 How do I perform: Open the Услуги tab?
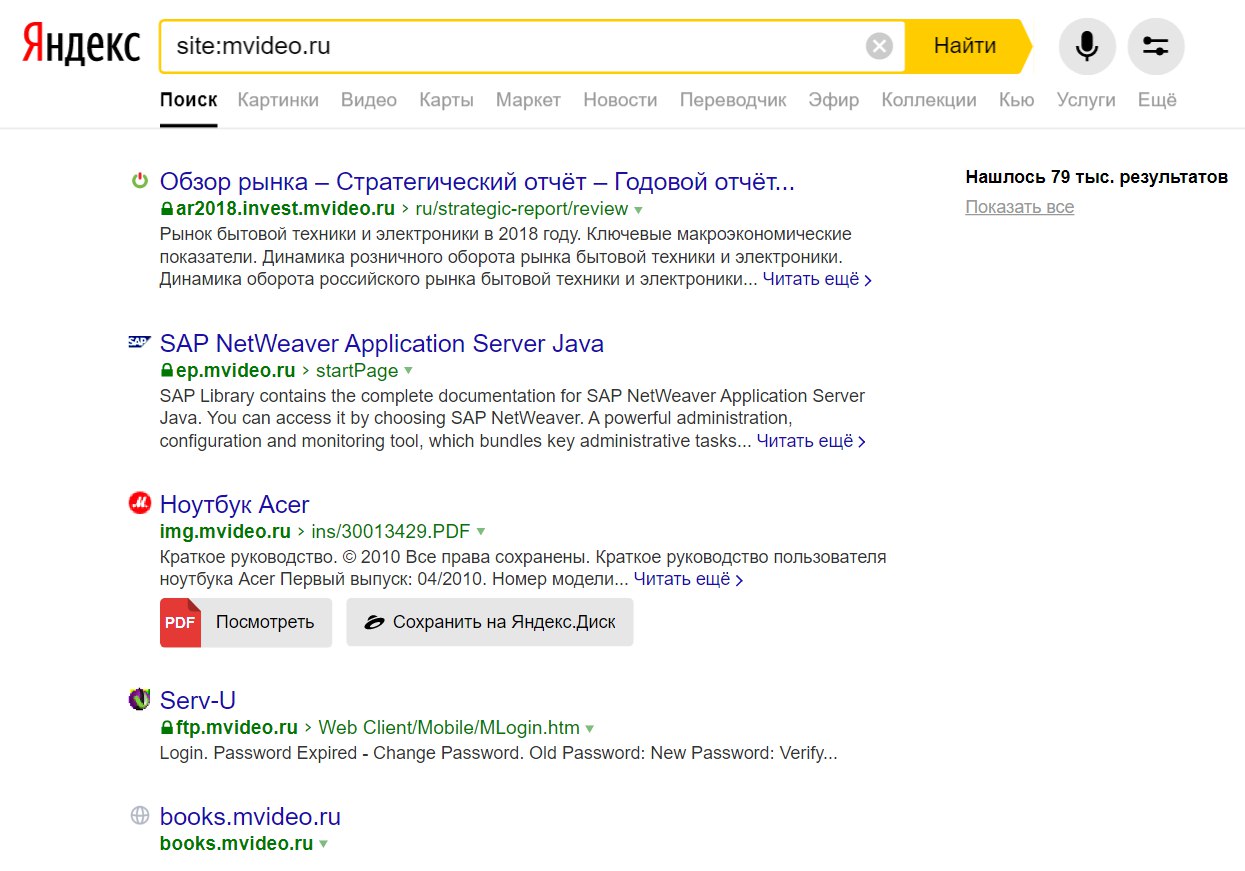point(1086,100)
